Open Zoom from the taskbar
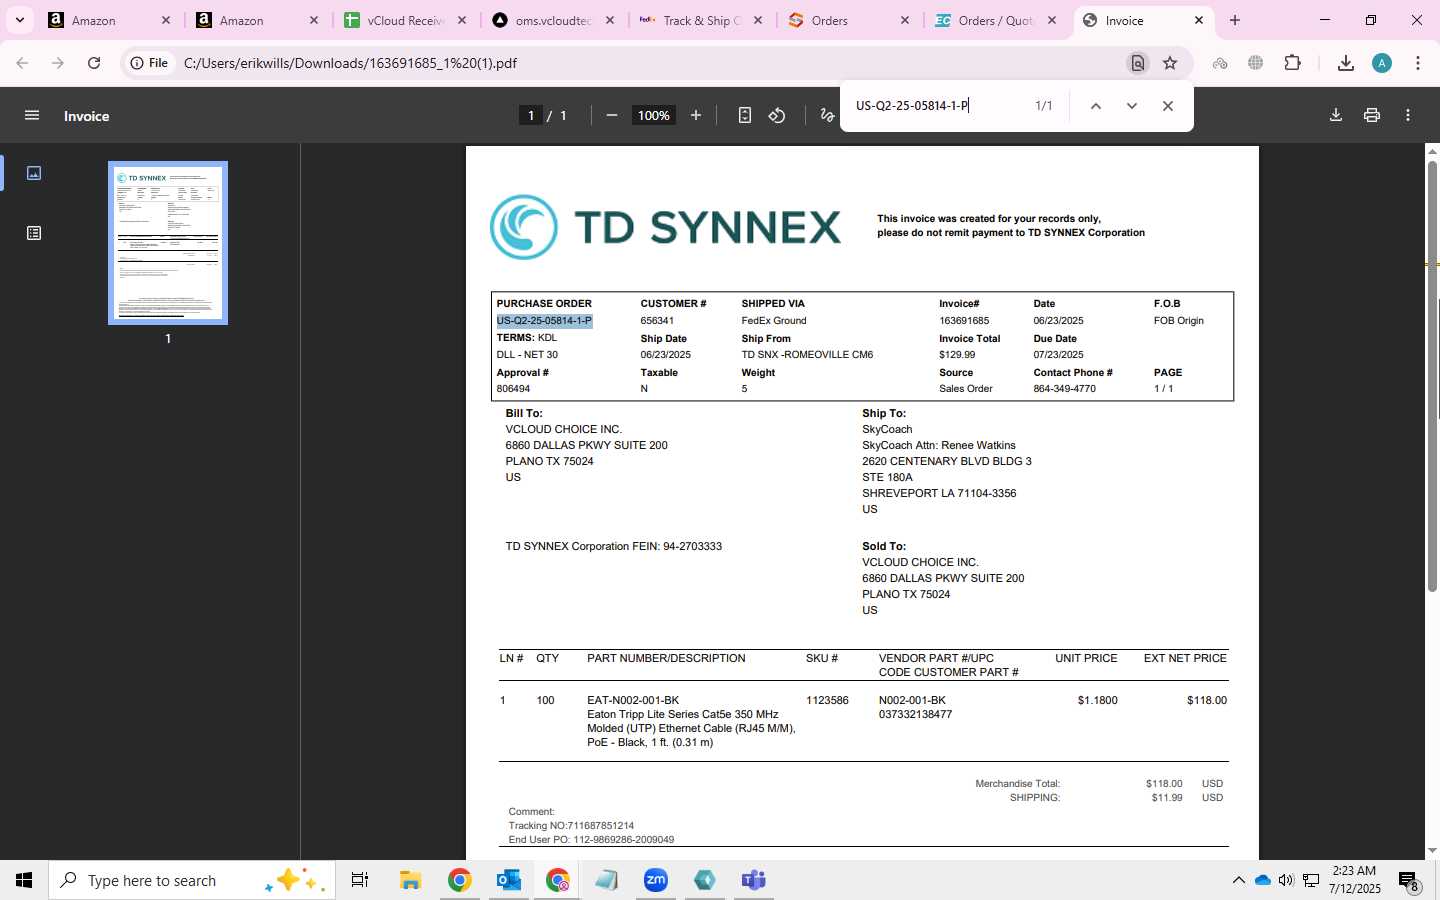This screenshot has width=1440, height=900. (x=656, y=880)
